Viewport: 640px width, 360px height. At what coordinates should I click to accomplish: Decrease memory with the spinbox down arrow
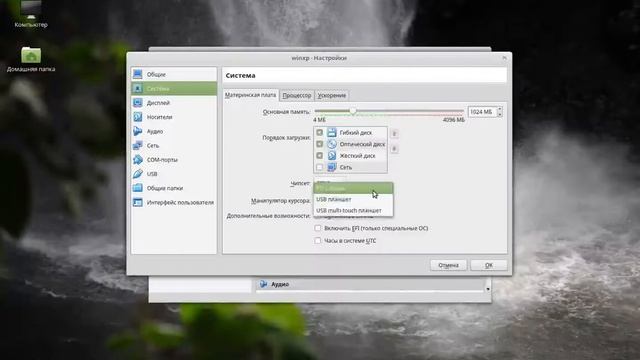coord(500,114)
